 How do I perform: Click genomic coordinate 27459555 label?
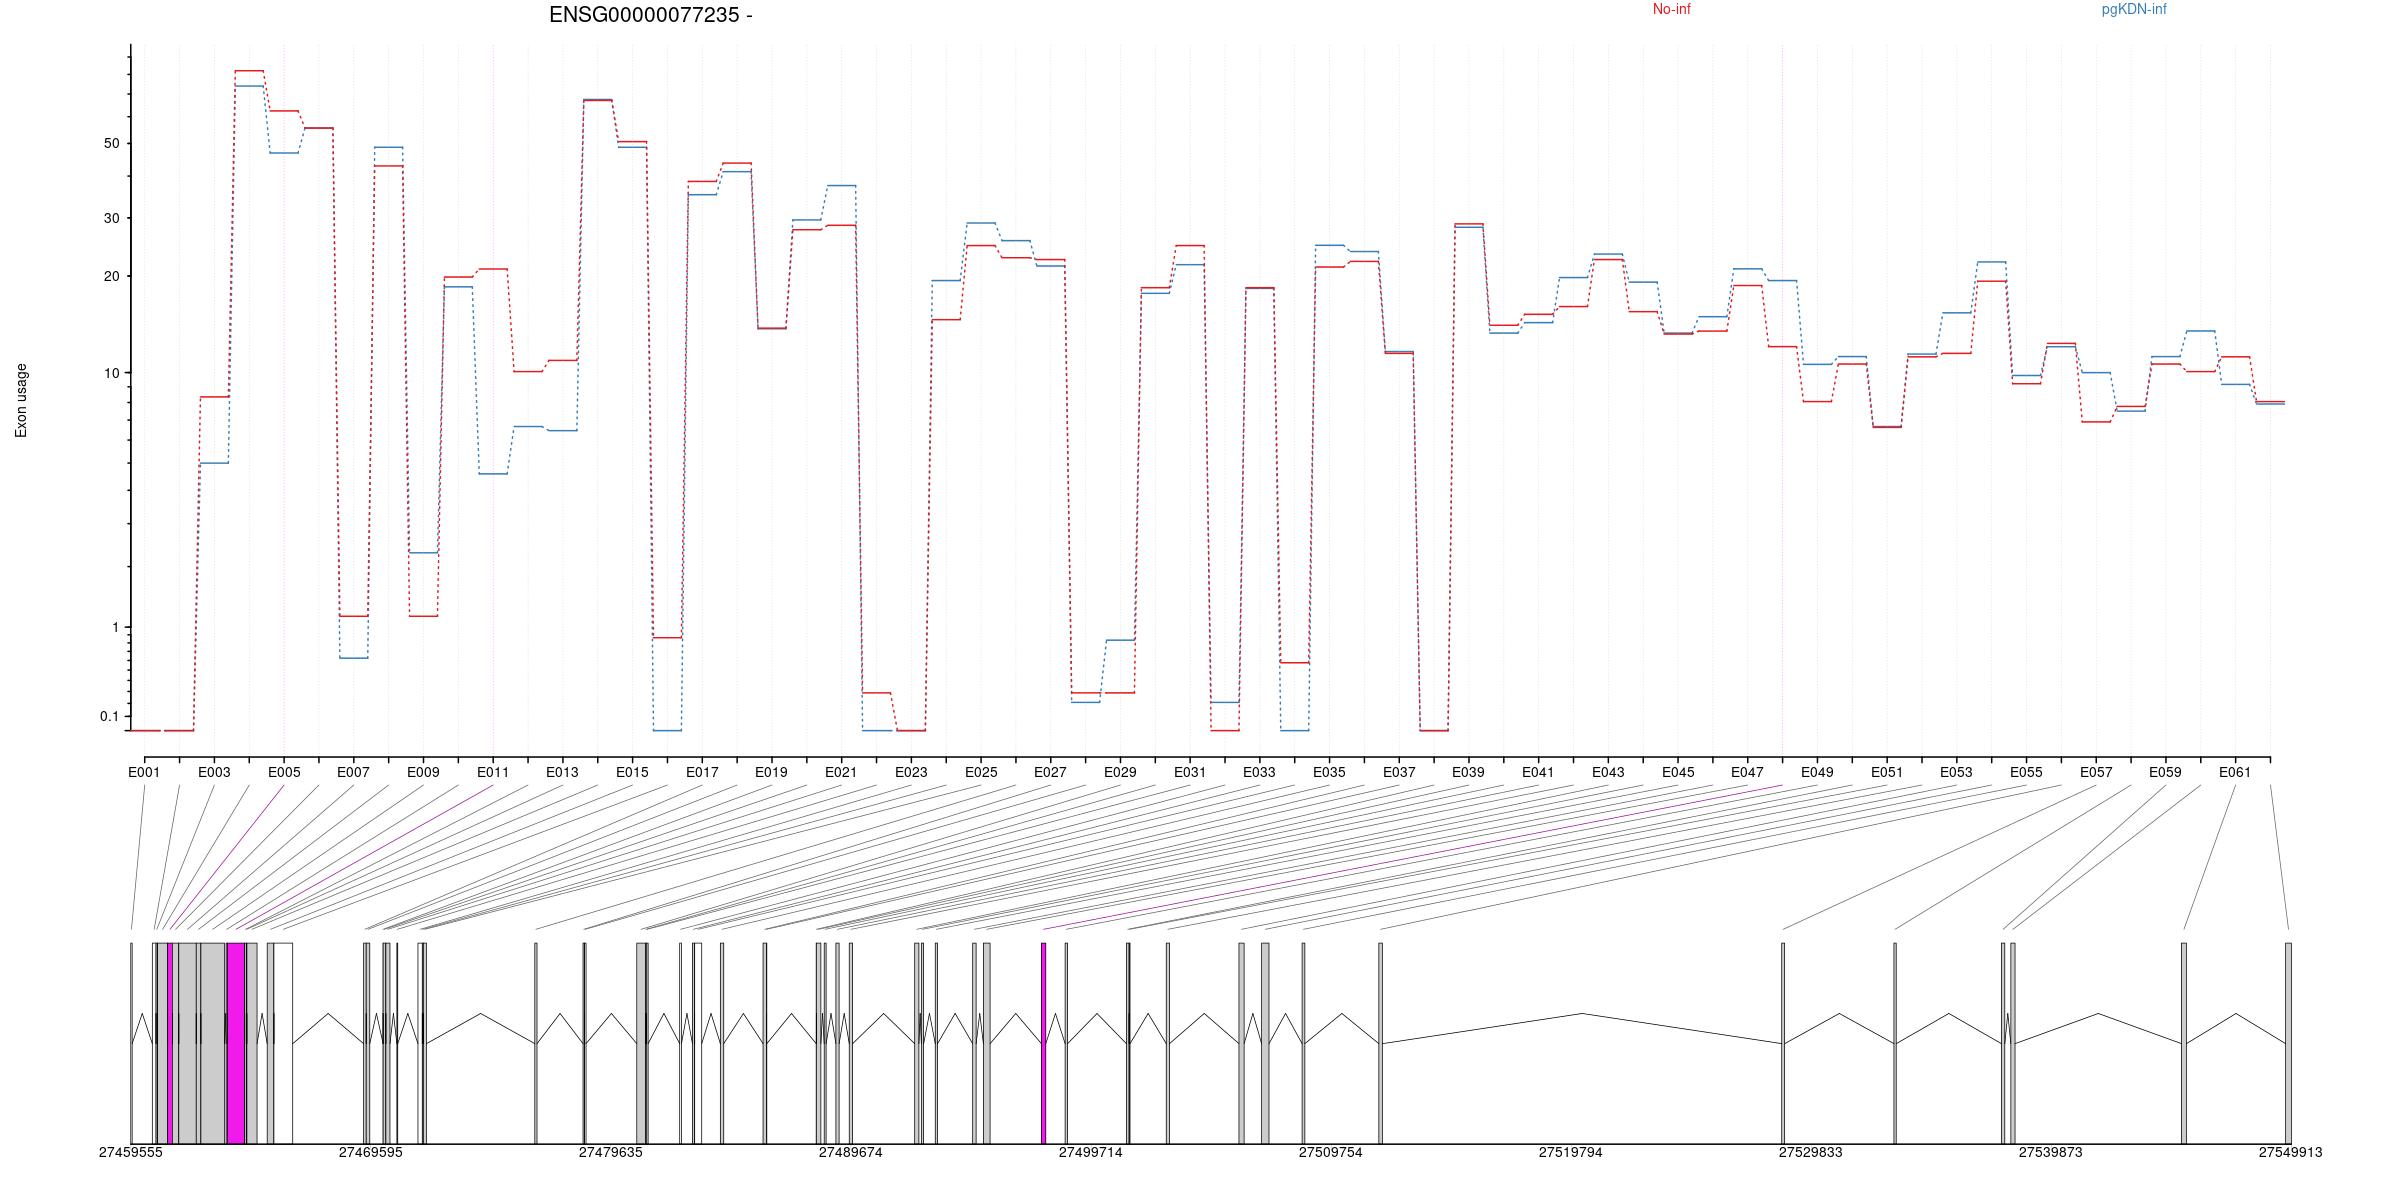[x=130, y=1153]
